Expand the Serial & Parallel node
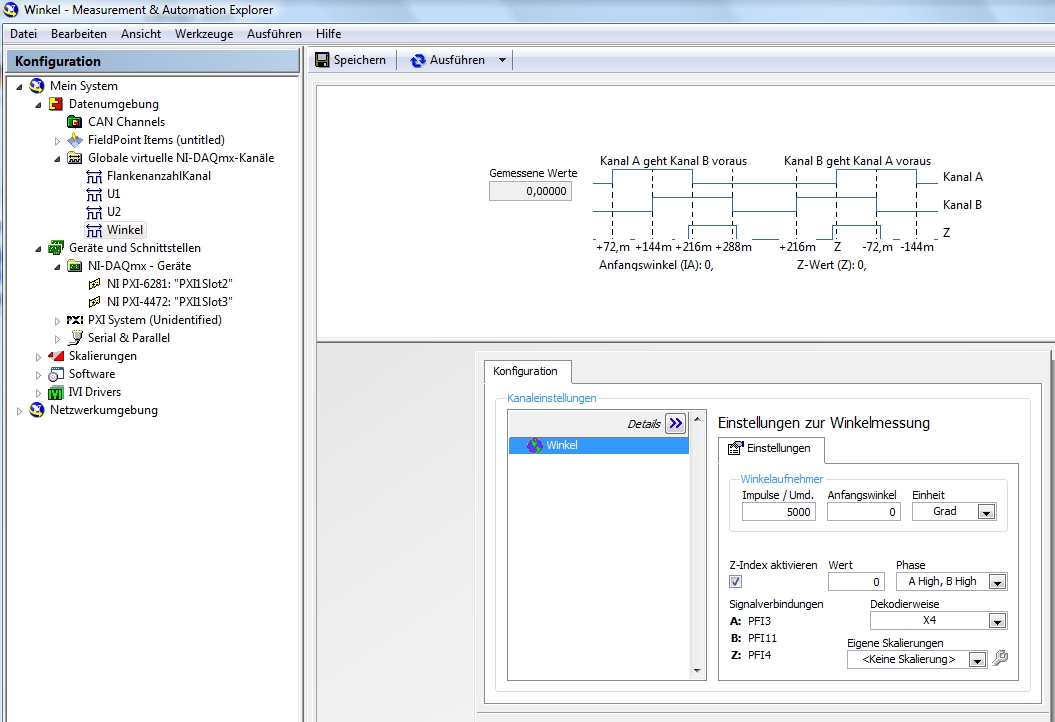Screen dimensions: 1055x722 tap(57, 339)
